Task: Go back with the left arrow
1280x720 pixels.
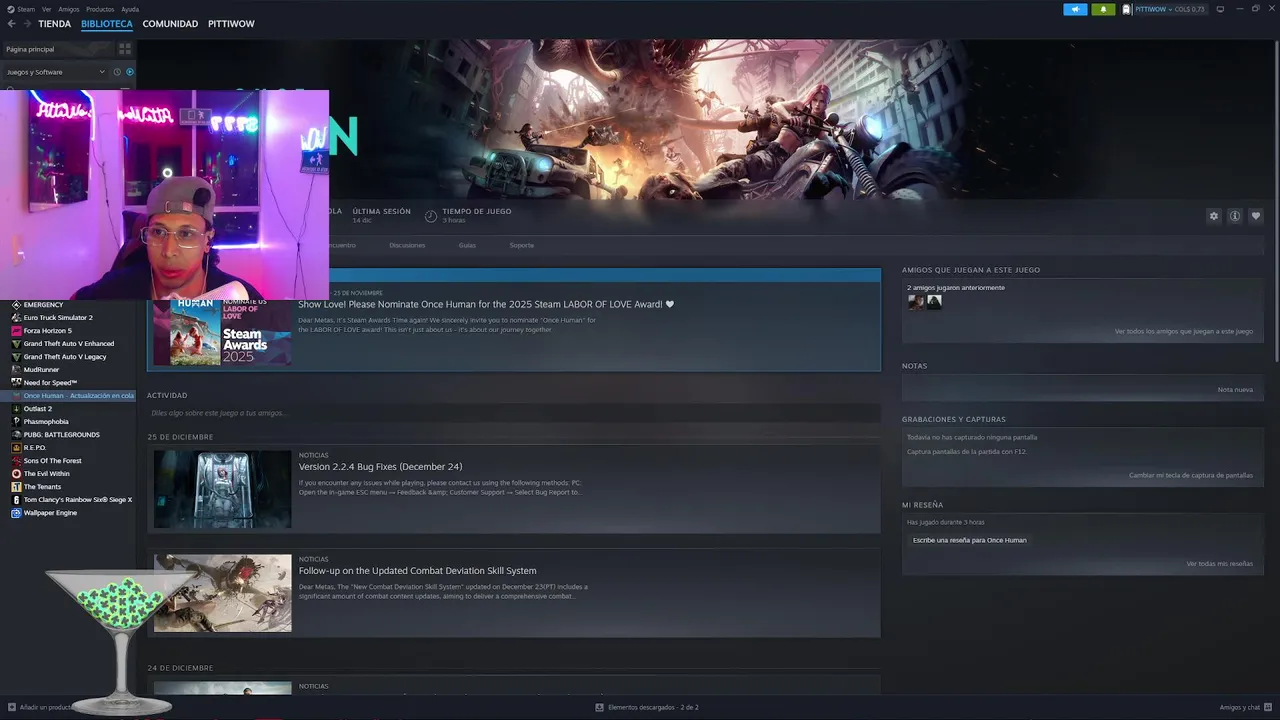Action: (x=12, y=24)
